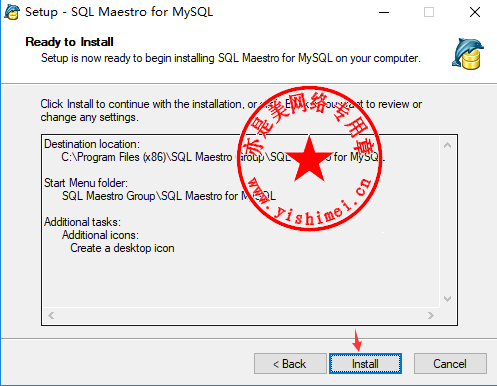Screen dimensions: 497x386
Task: Click 'Setup is now ready to begin' text
Action: pyautogui.click(x=231, y=58)
